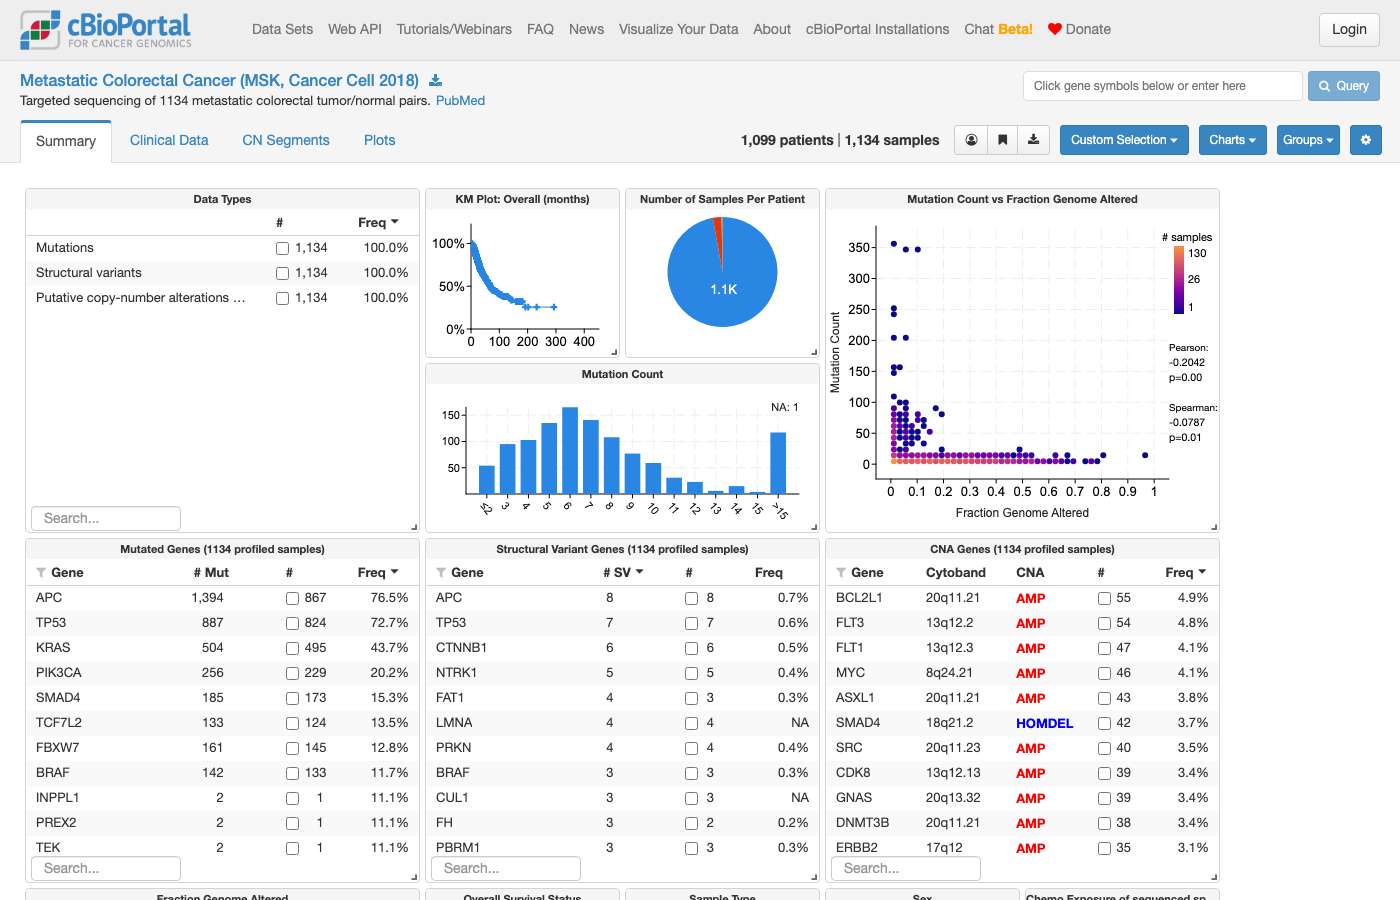Select the BCL2L1 AMP checkbox
The width and height of the screenshot is (1400, 900).
click(1104, 598)
